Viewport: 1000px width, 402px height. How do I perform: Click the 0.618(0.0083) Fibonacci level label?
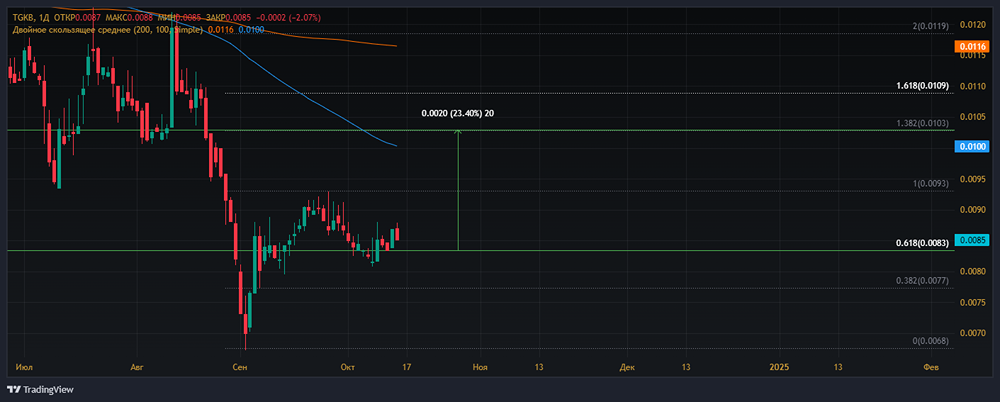point(923,243)
